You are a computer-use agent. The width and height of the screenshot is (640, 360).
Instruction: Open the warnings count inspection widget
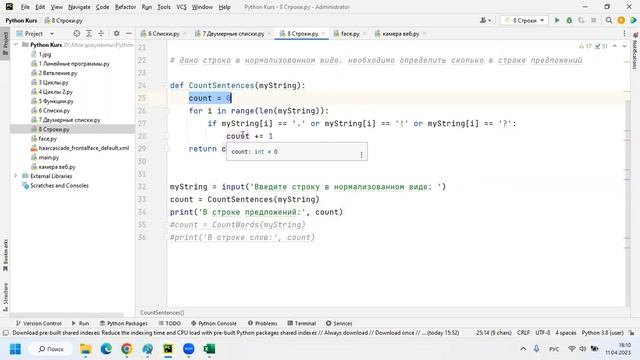coord(593,46)
